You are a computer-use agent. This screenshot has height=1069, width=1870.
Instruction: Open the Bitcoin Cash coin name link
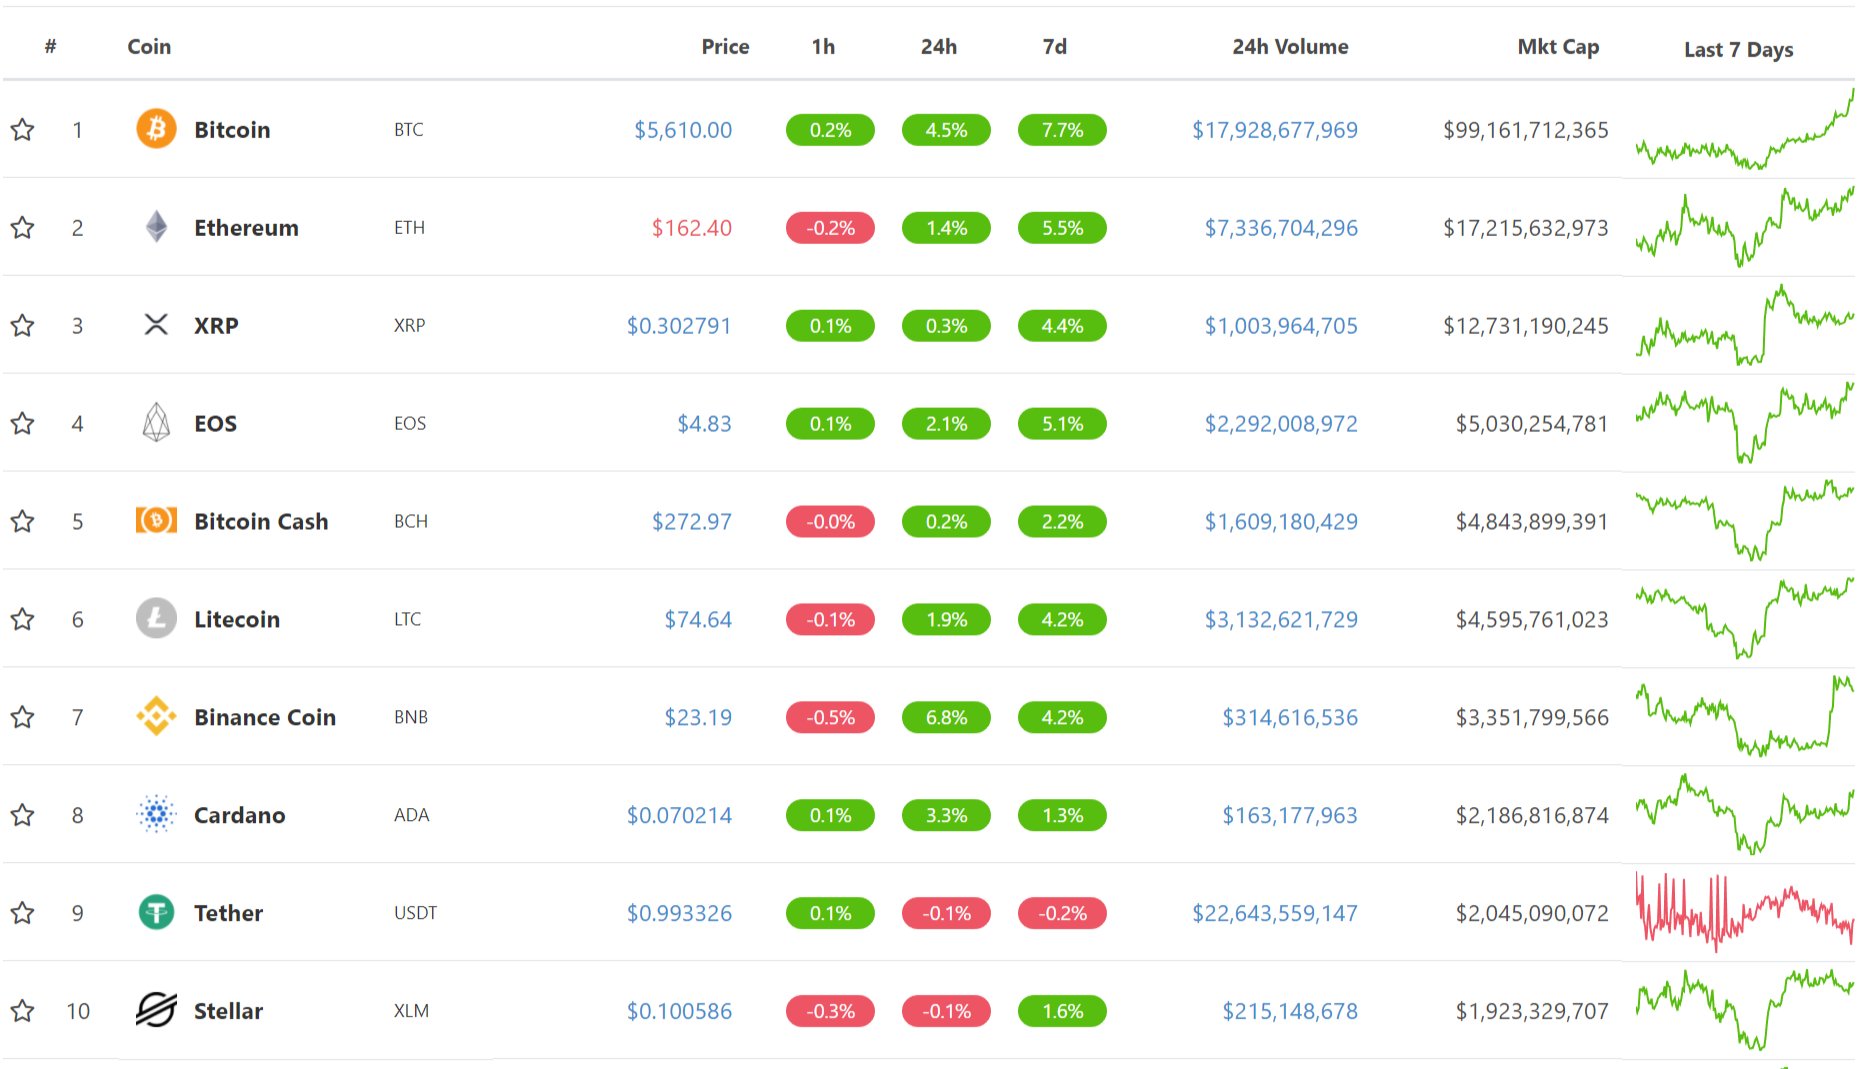[261, 521]
